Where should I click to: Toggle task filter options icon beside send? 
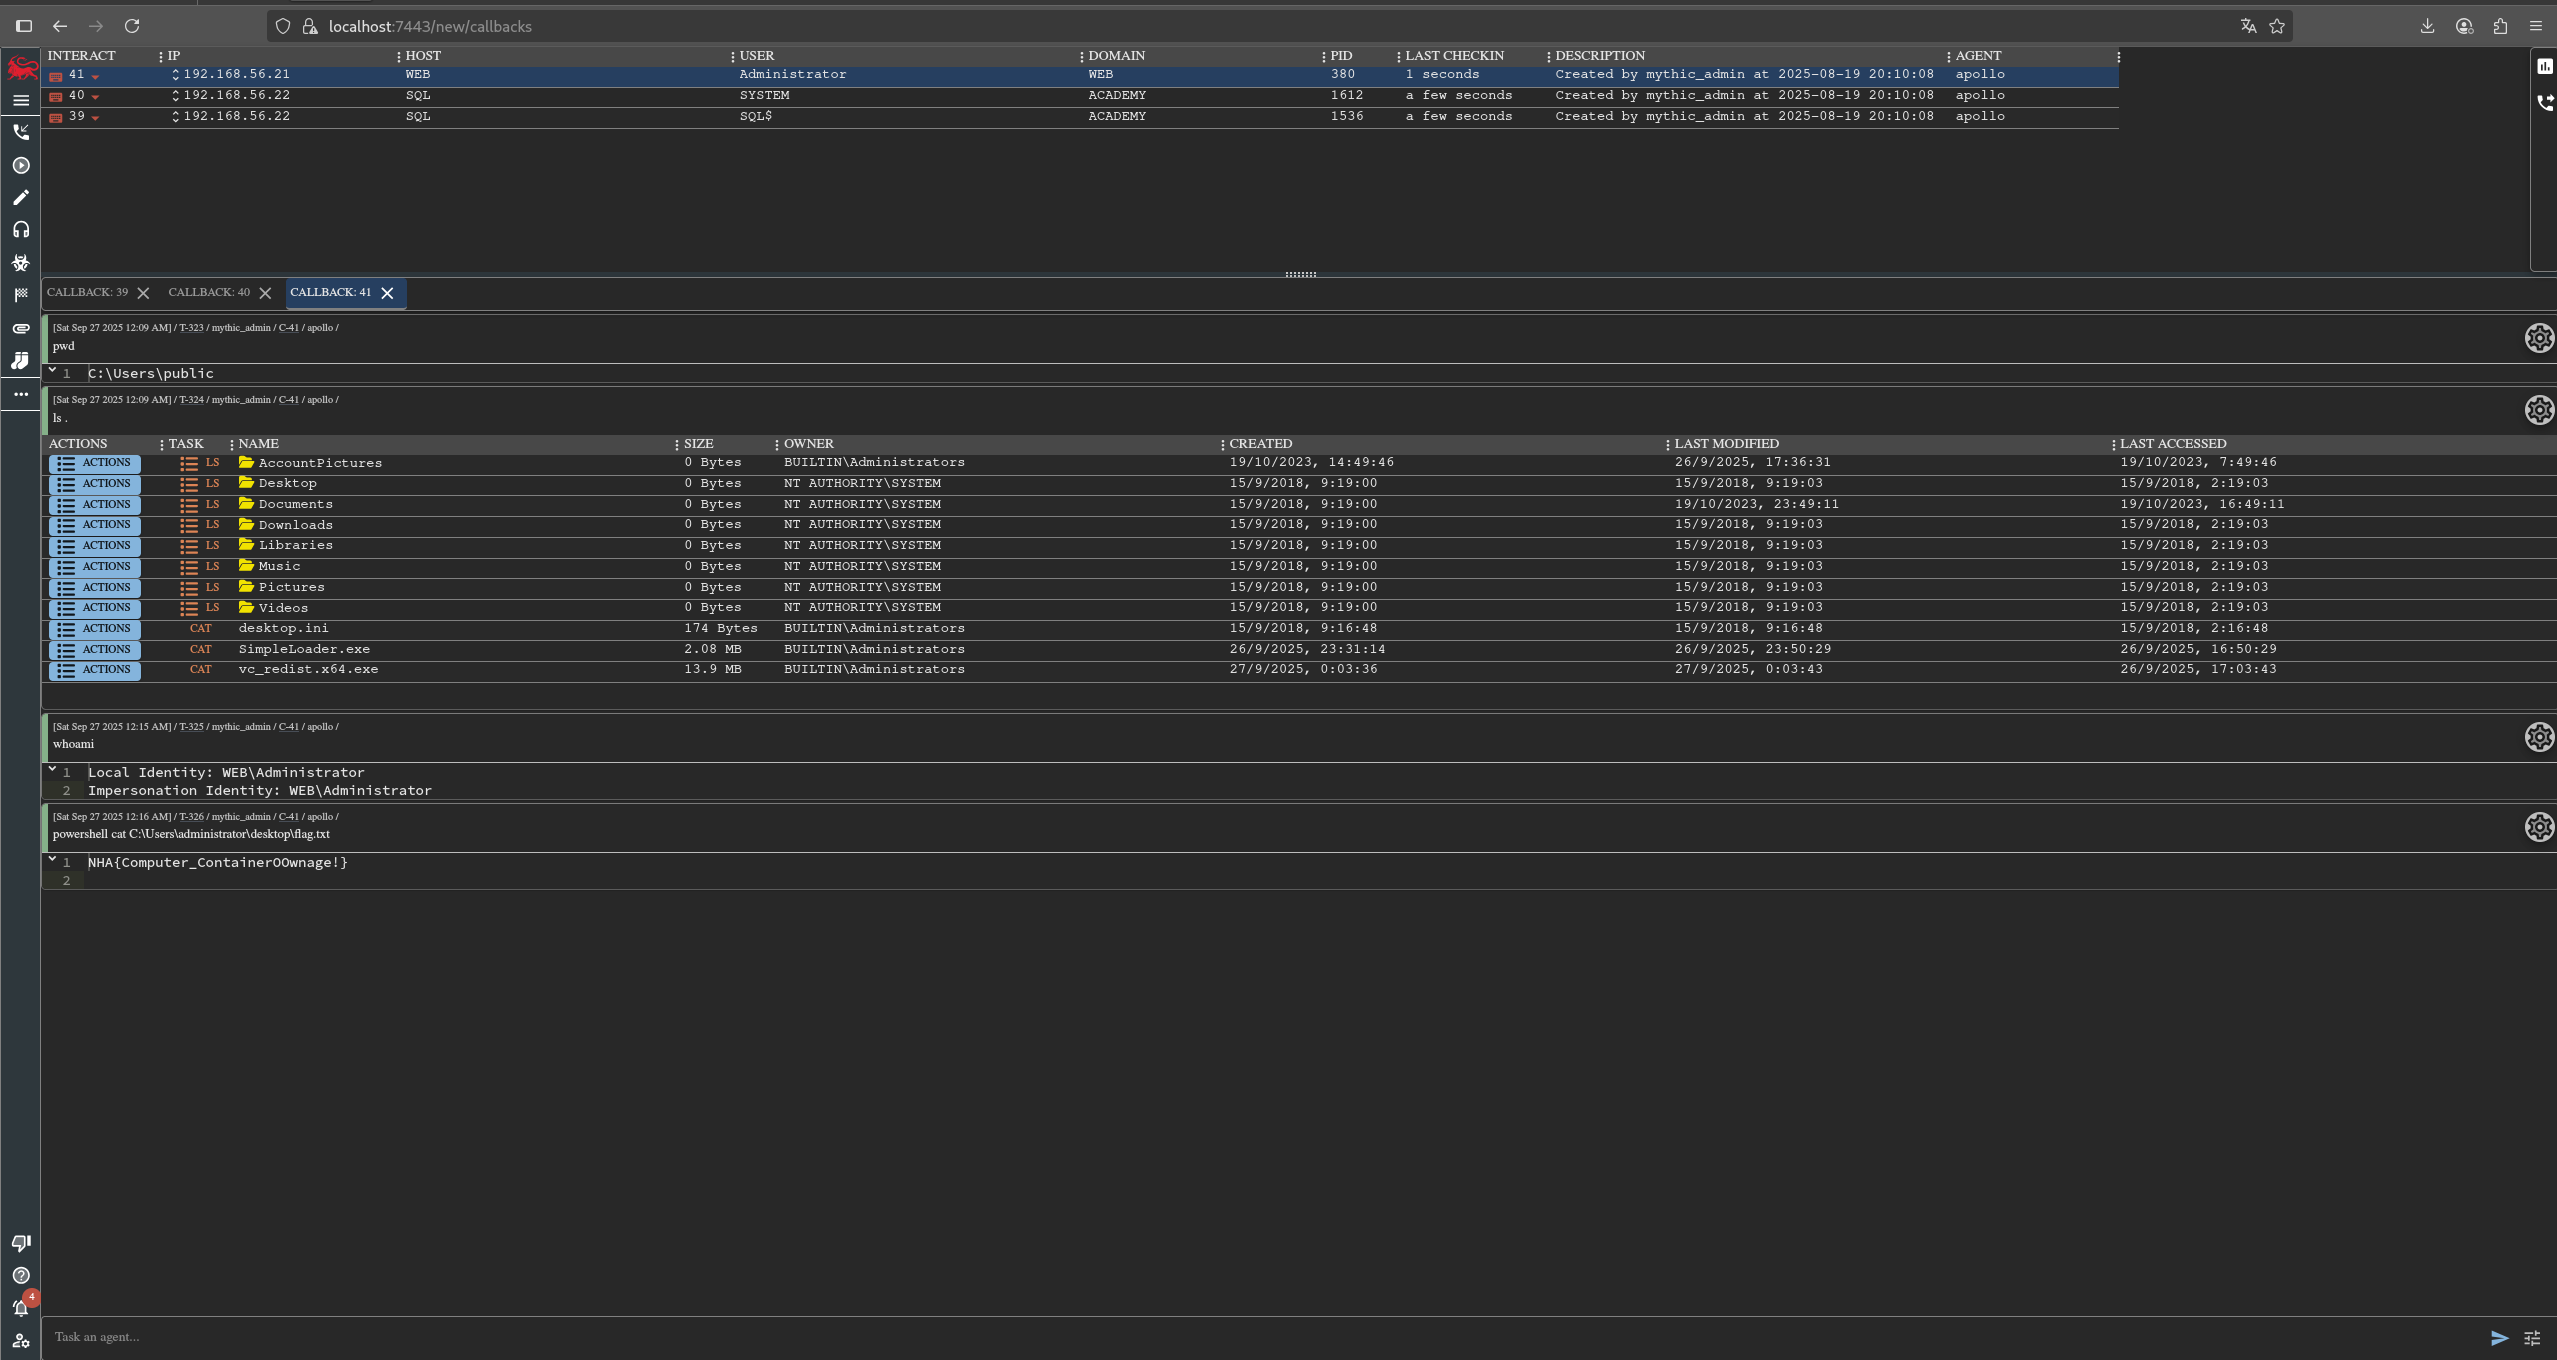point(2532,1338)
